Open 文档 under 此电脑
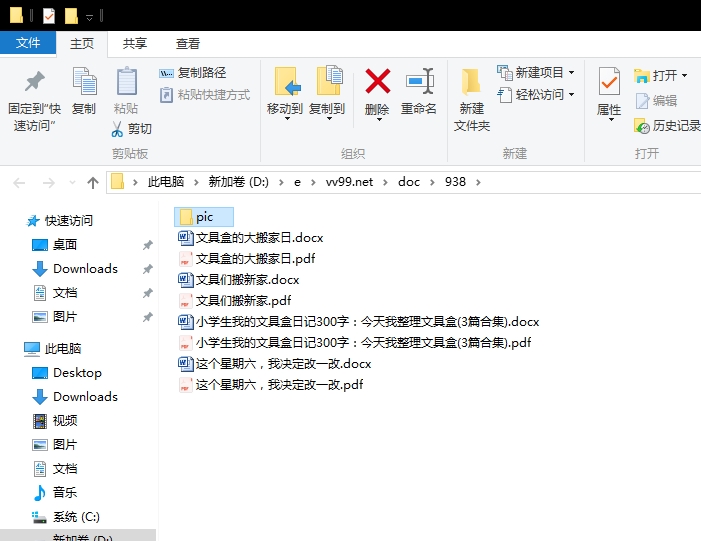The height and width of the screenshot is (541, 701). point(55,469)
